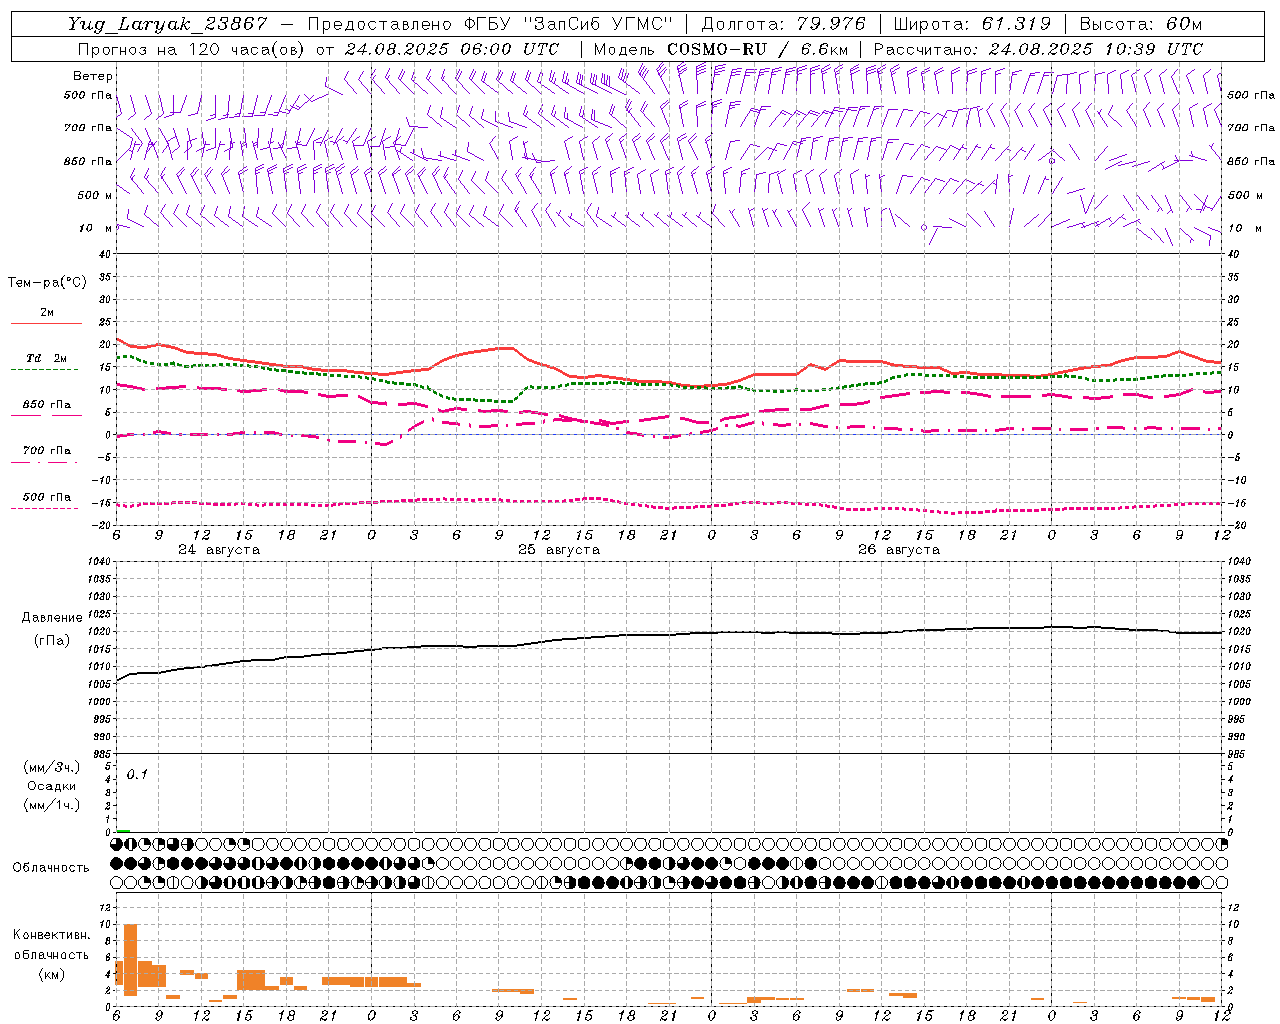
Task: Click the tallest orange convective cloud bar
Action: pyautogui.click(x=130, y=960)
